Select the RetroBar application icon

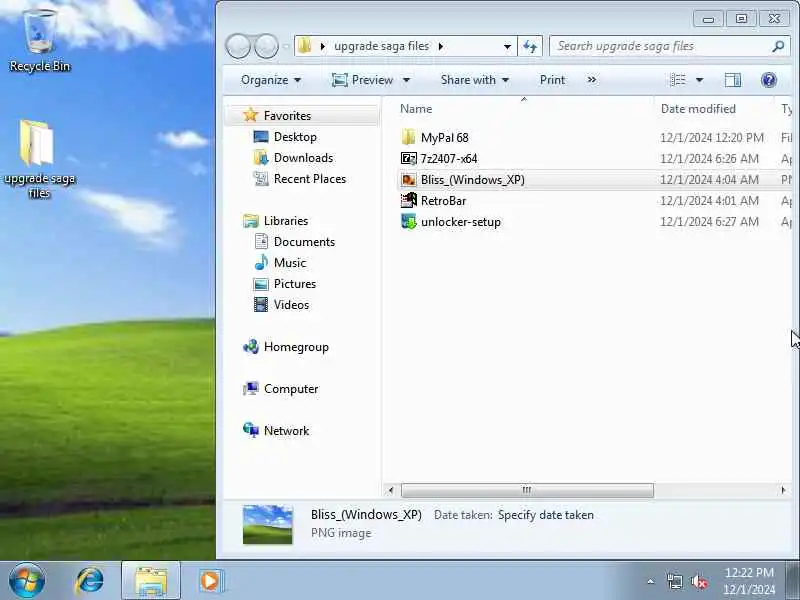pyautogui.click(x=408, y=201)
